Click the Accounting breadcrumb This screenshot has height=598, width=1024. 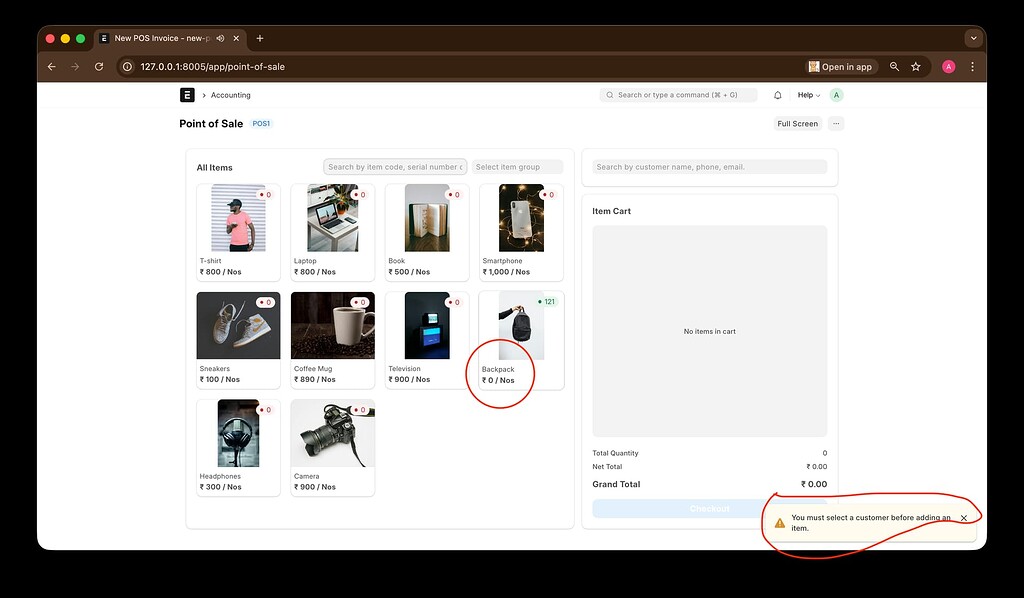231,95
